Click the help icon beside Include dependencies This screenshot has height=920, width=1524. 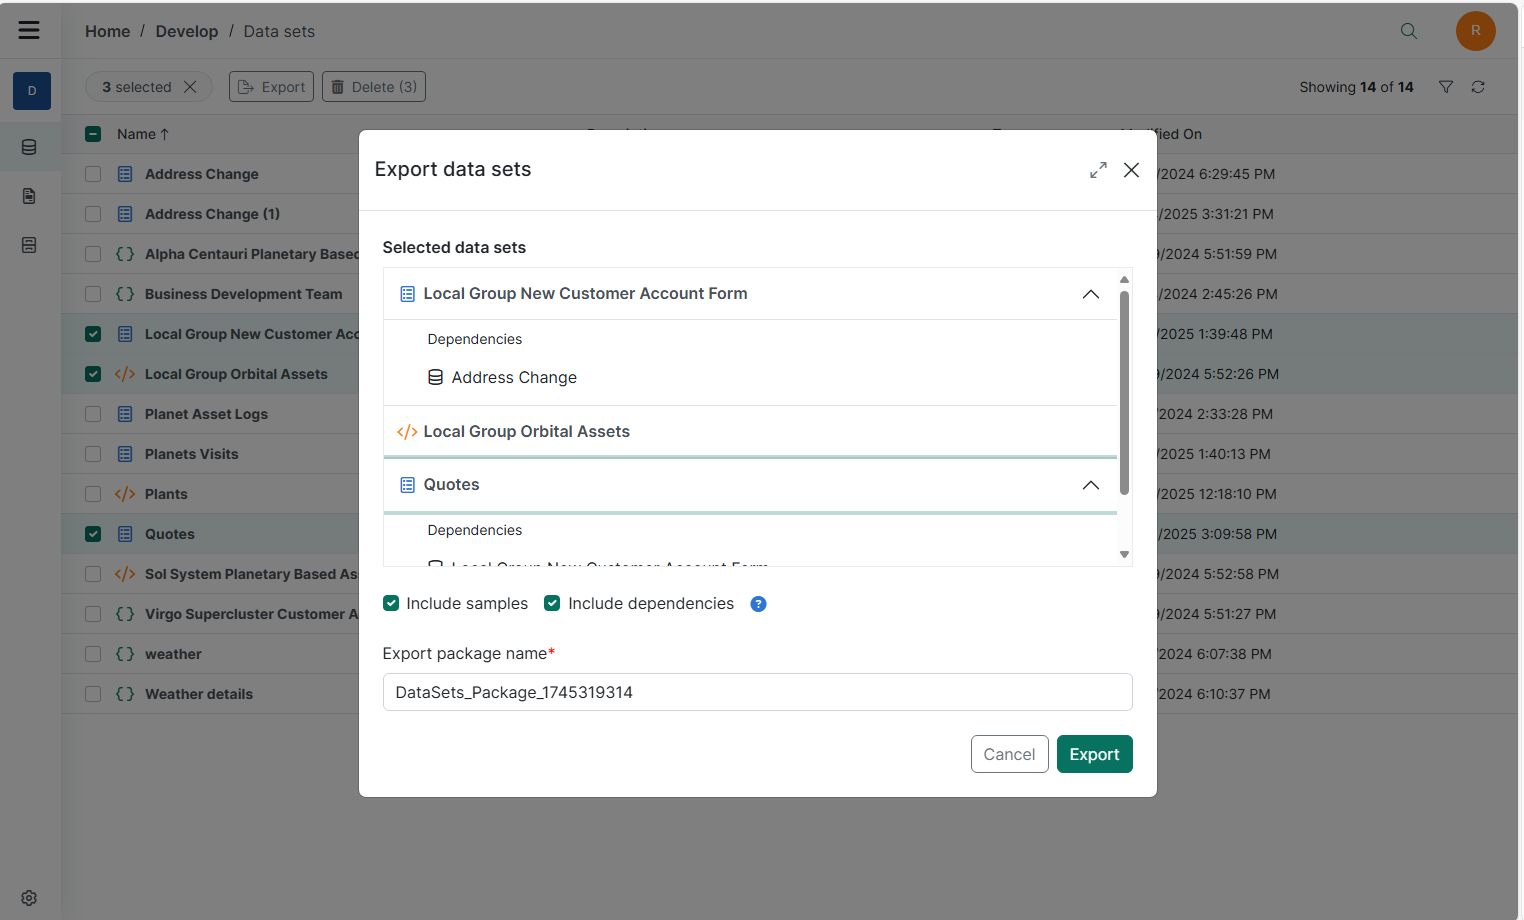point(758,604)
